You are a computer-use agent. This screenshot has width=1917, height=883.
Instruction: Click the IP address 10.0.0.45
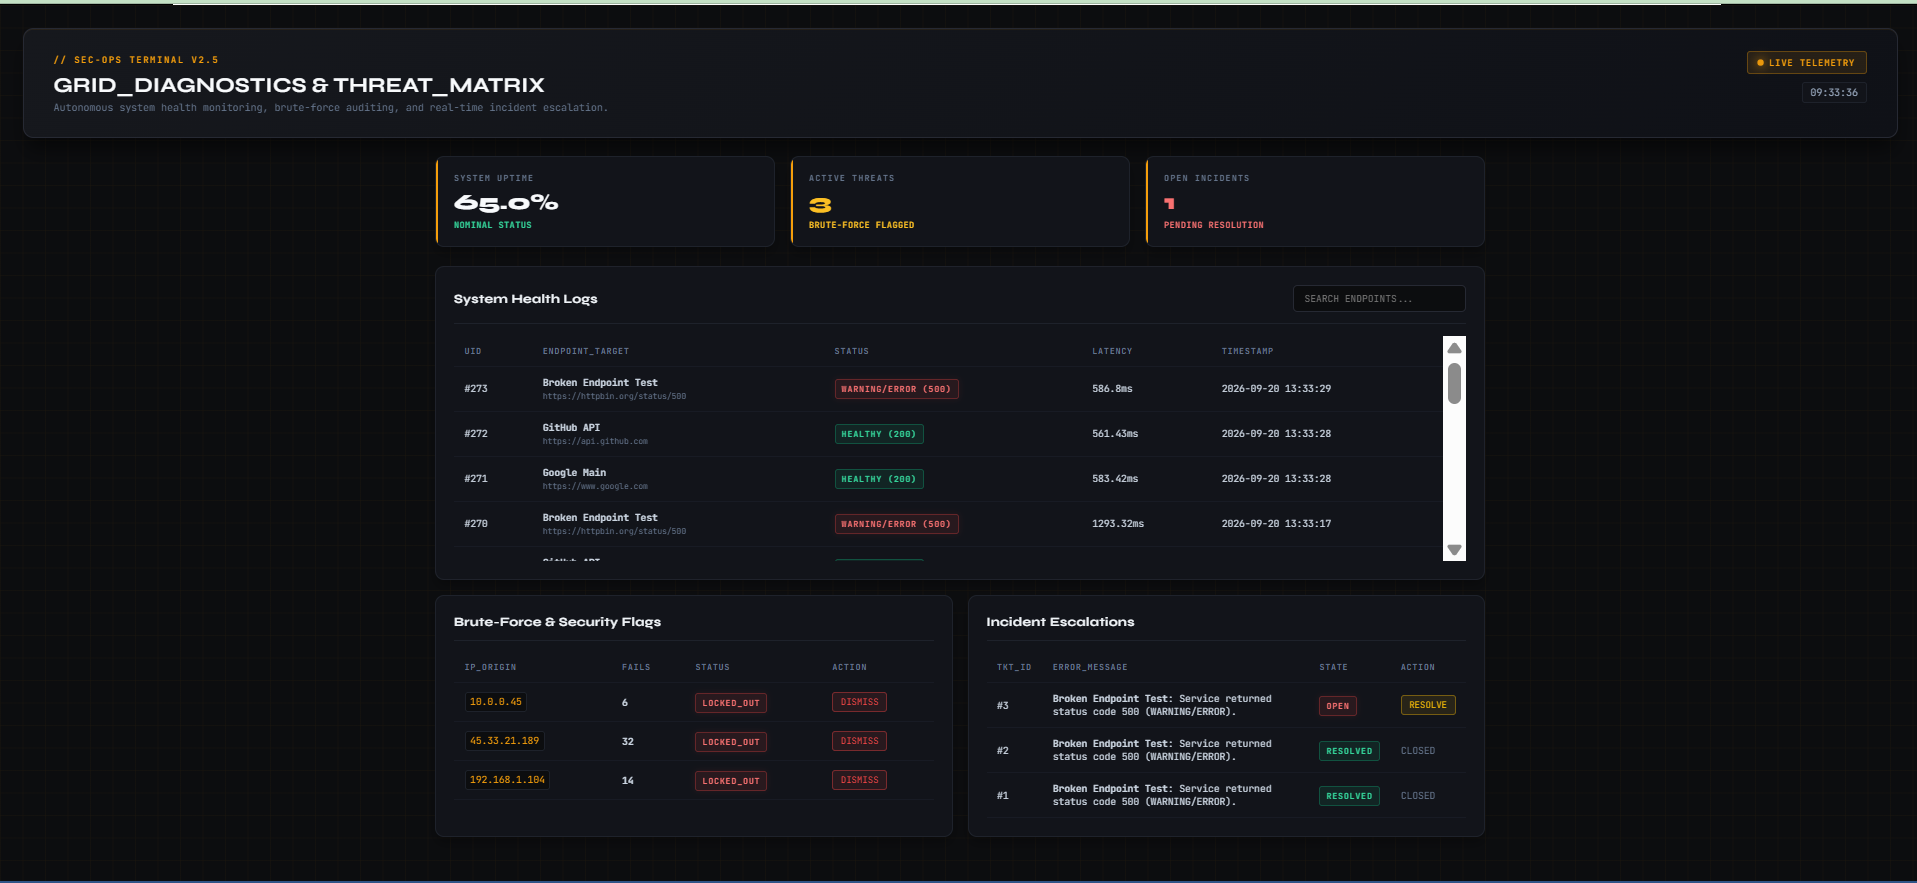[496, 702]
